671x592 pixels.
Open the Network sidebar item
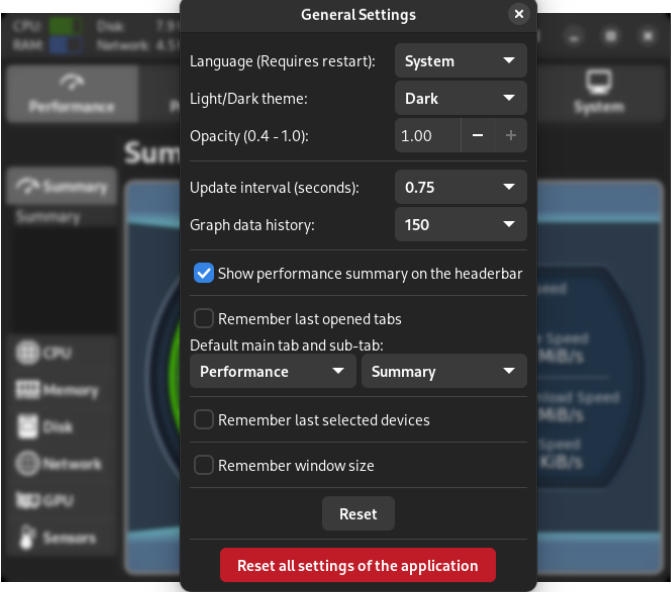(62, 464)
